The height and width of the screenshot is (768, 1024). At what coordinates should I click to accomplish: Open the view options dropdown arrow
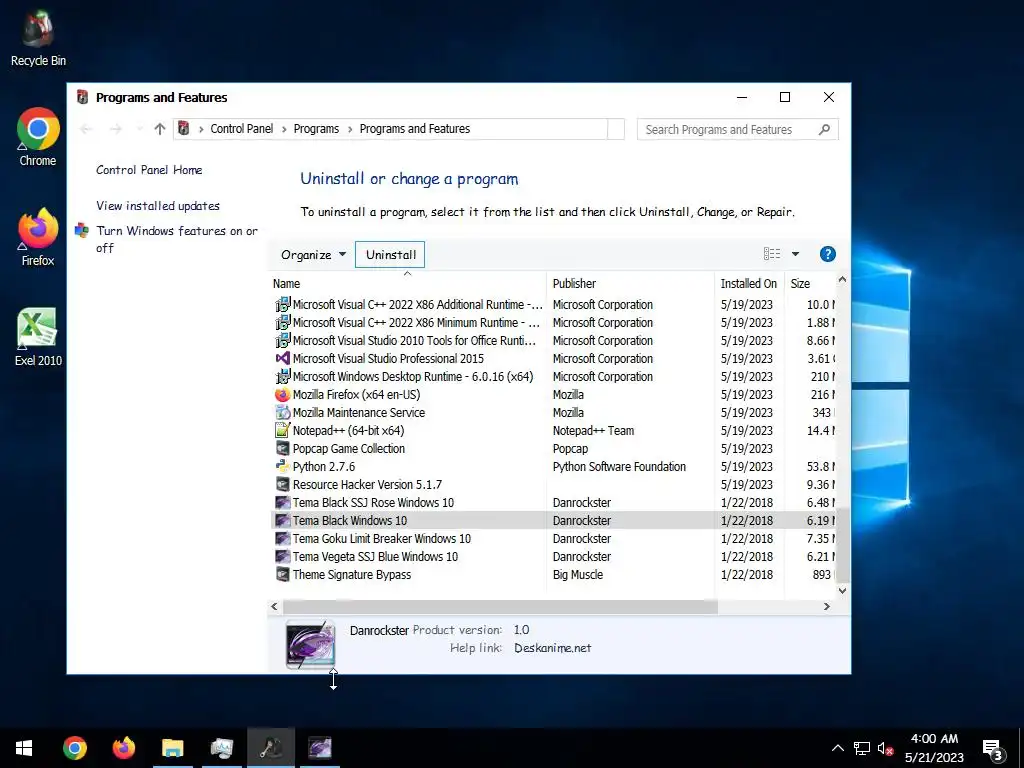click(x=795, y=254)
